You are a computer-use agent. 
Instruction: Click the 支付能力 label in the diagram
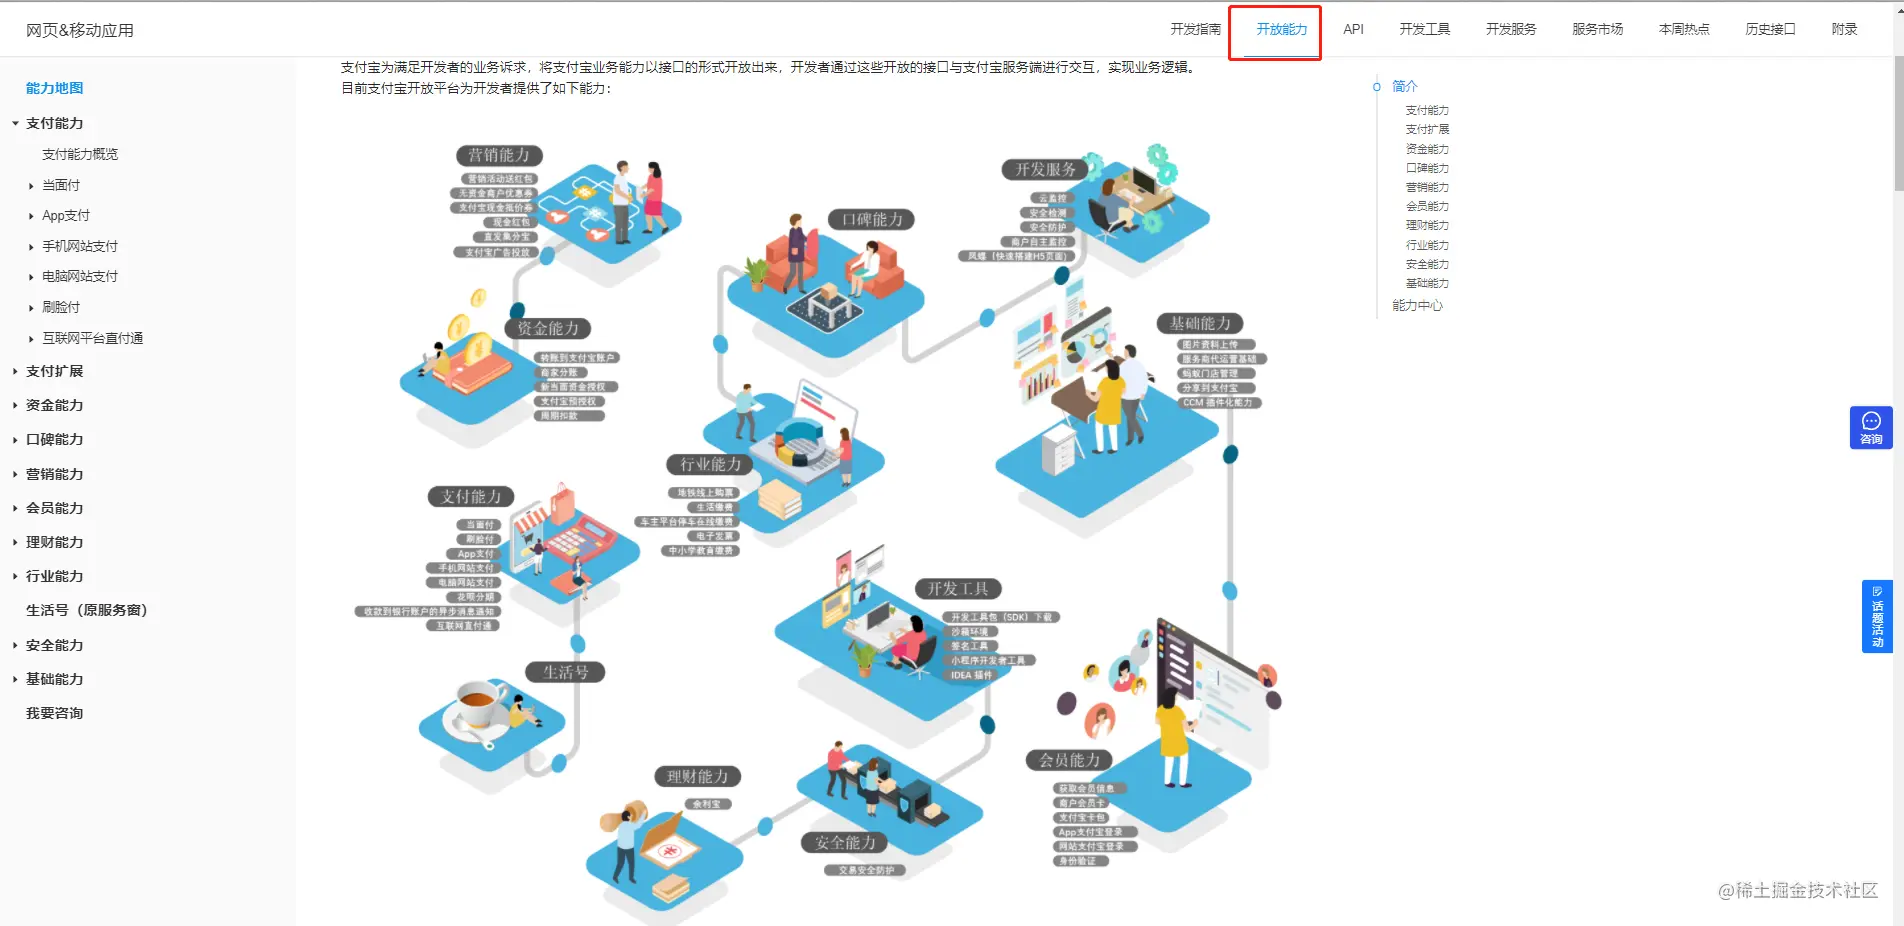471,496
